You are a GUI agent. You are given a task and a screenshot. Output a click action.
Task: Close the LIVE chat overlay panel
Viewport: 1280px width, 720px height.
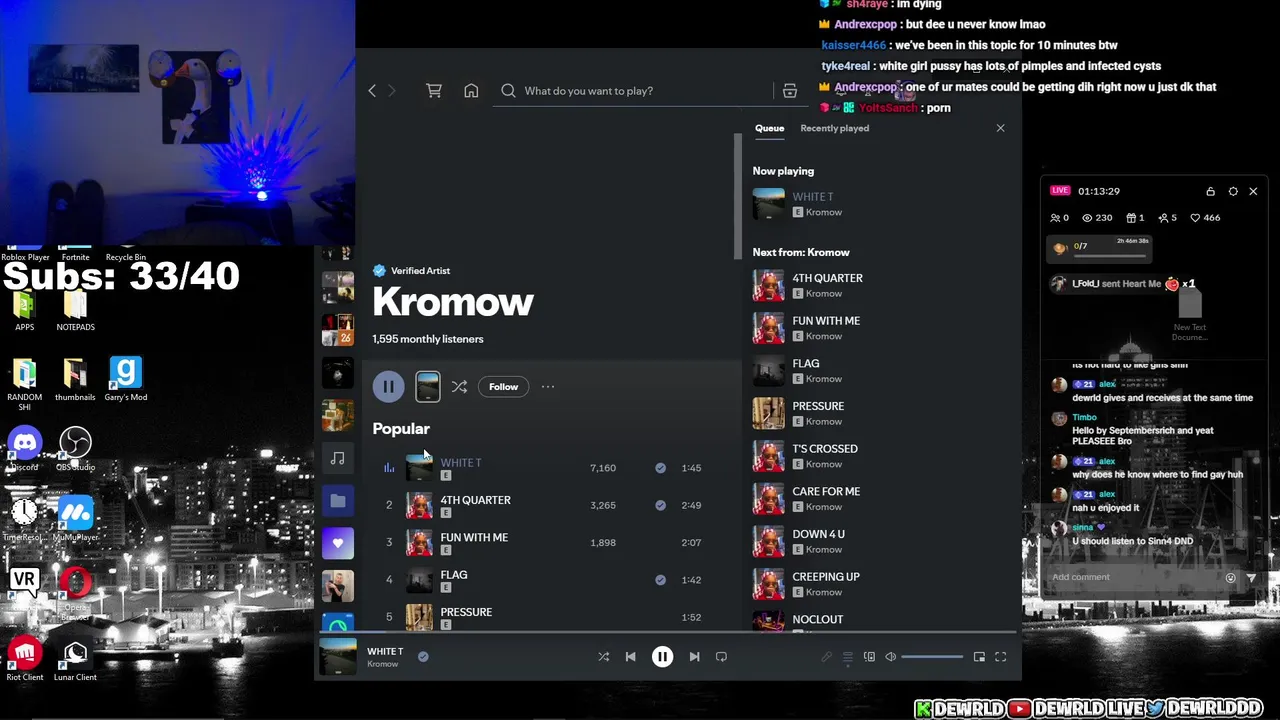tap(1253, 191)
